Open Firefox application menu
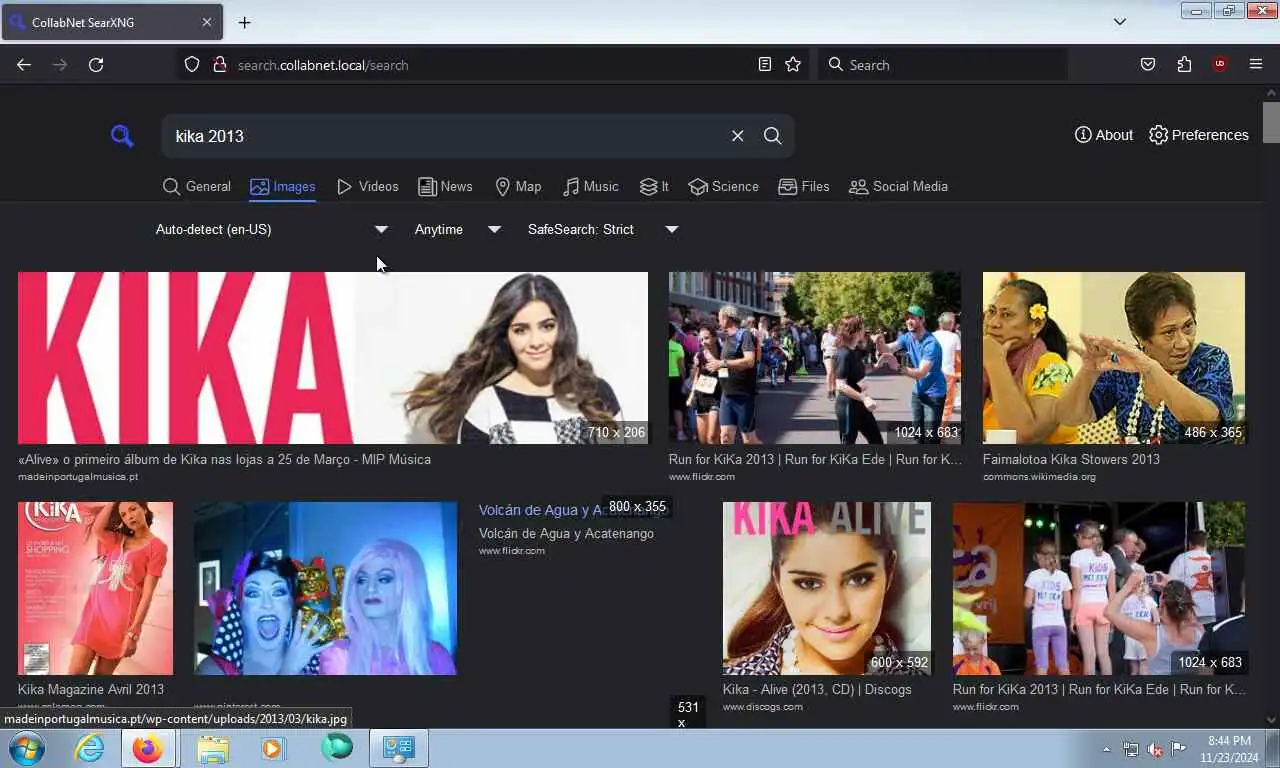1280x768 pixels. pyautogui.click(x=1256, y=64)
